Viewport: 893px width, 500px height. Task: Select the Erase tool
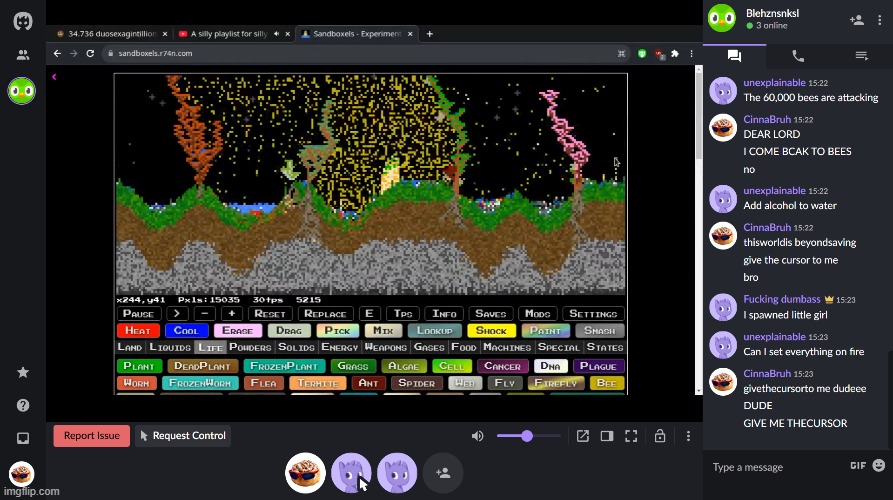click(237, 331)
